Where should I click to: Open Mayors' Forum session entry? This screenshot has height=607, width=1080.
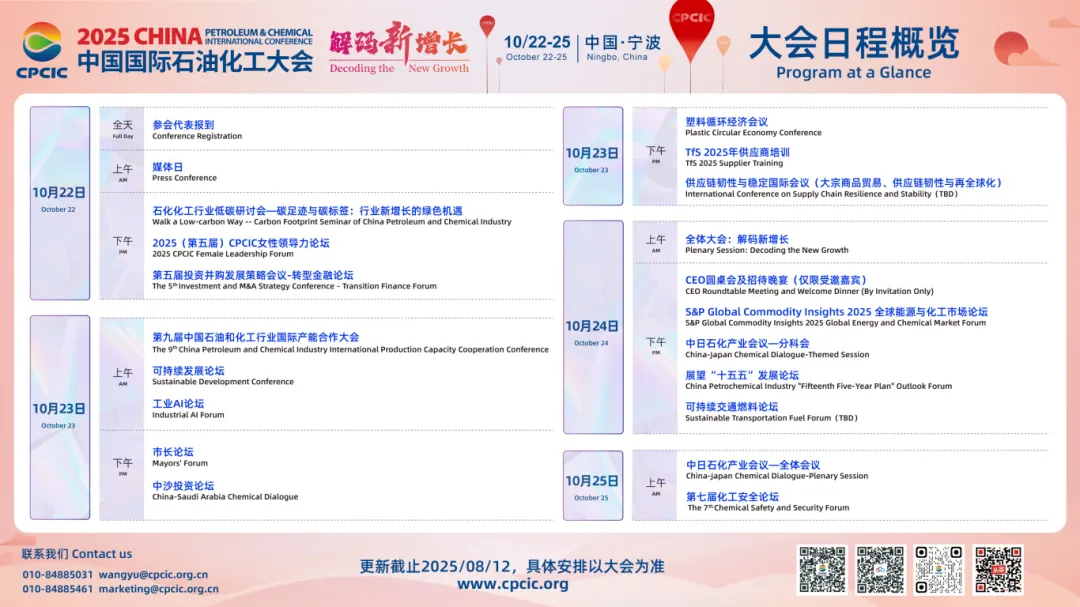(x=180, y=457)
